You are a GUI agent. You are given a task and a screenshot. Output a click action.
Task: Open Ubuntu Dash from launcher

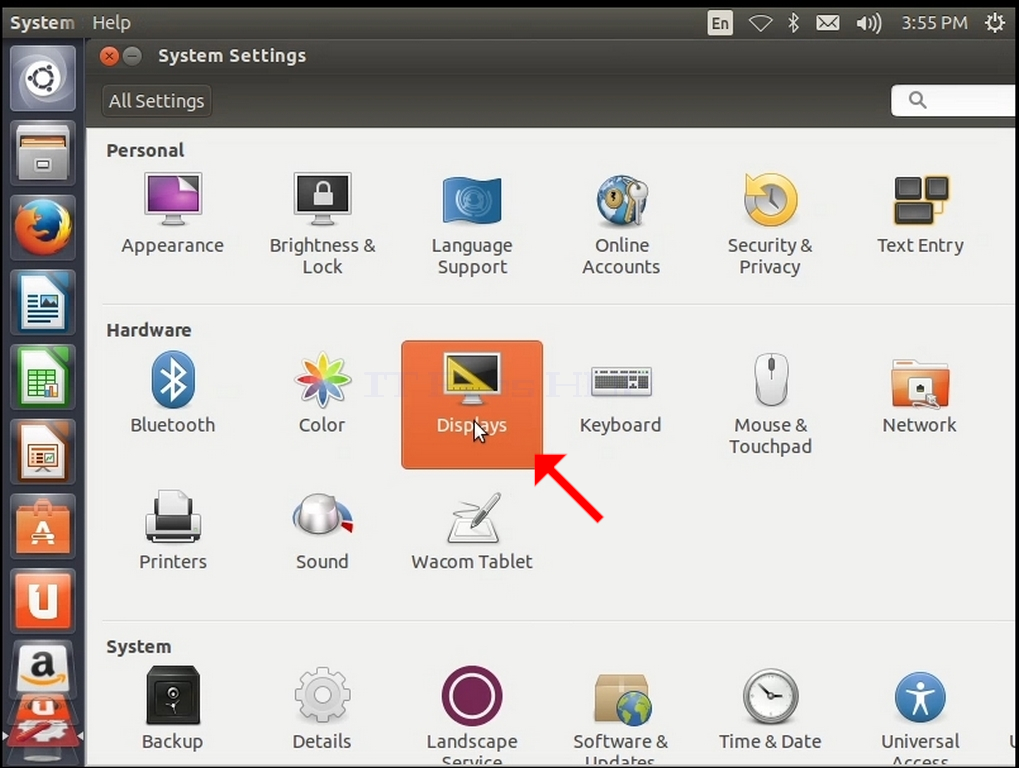[43, 79]
